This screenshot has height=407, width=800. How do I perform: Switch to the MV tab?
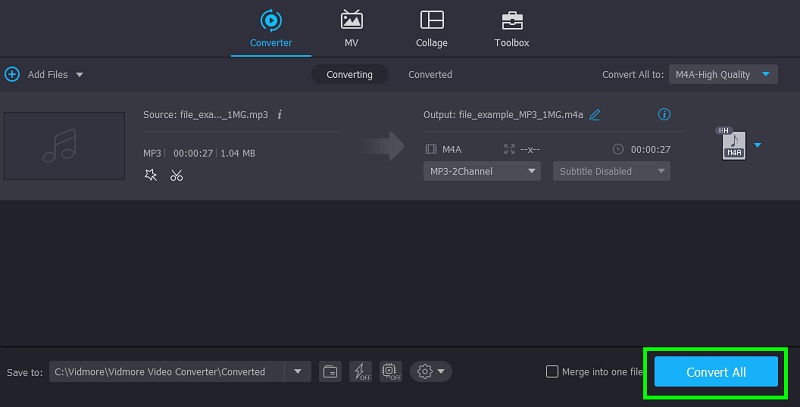point(351,28)
